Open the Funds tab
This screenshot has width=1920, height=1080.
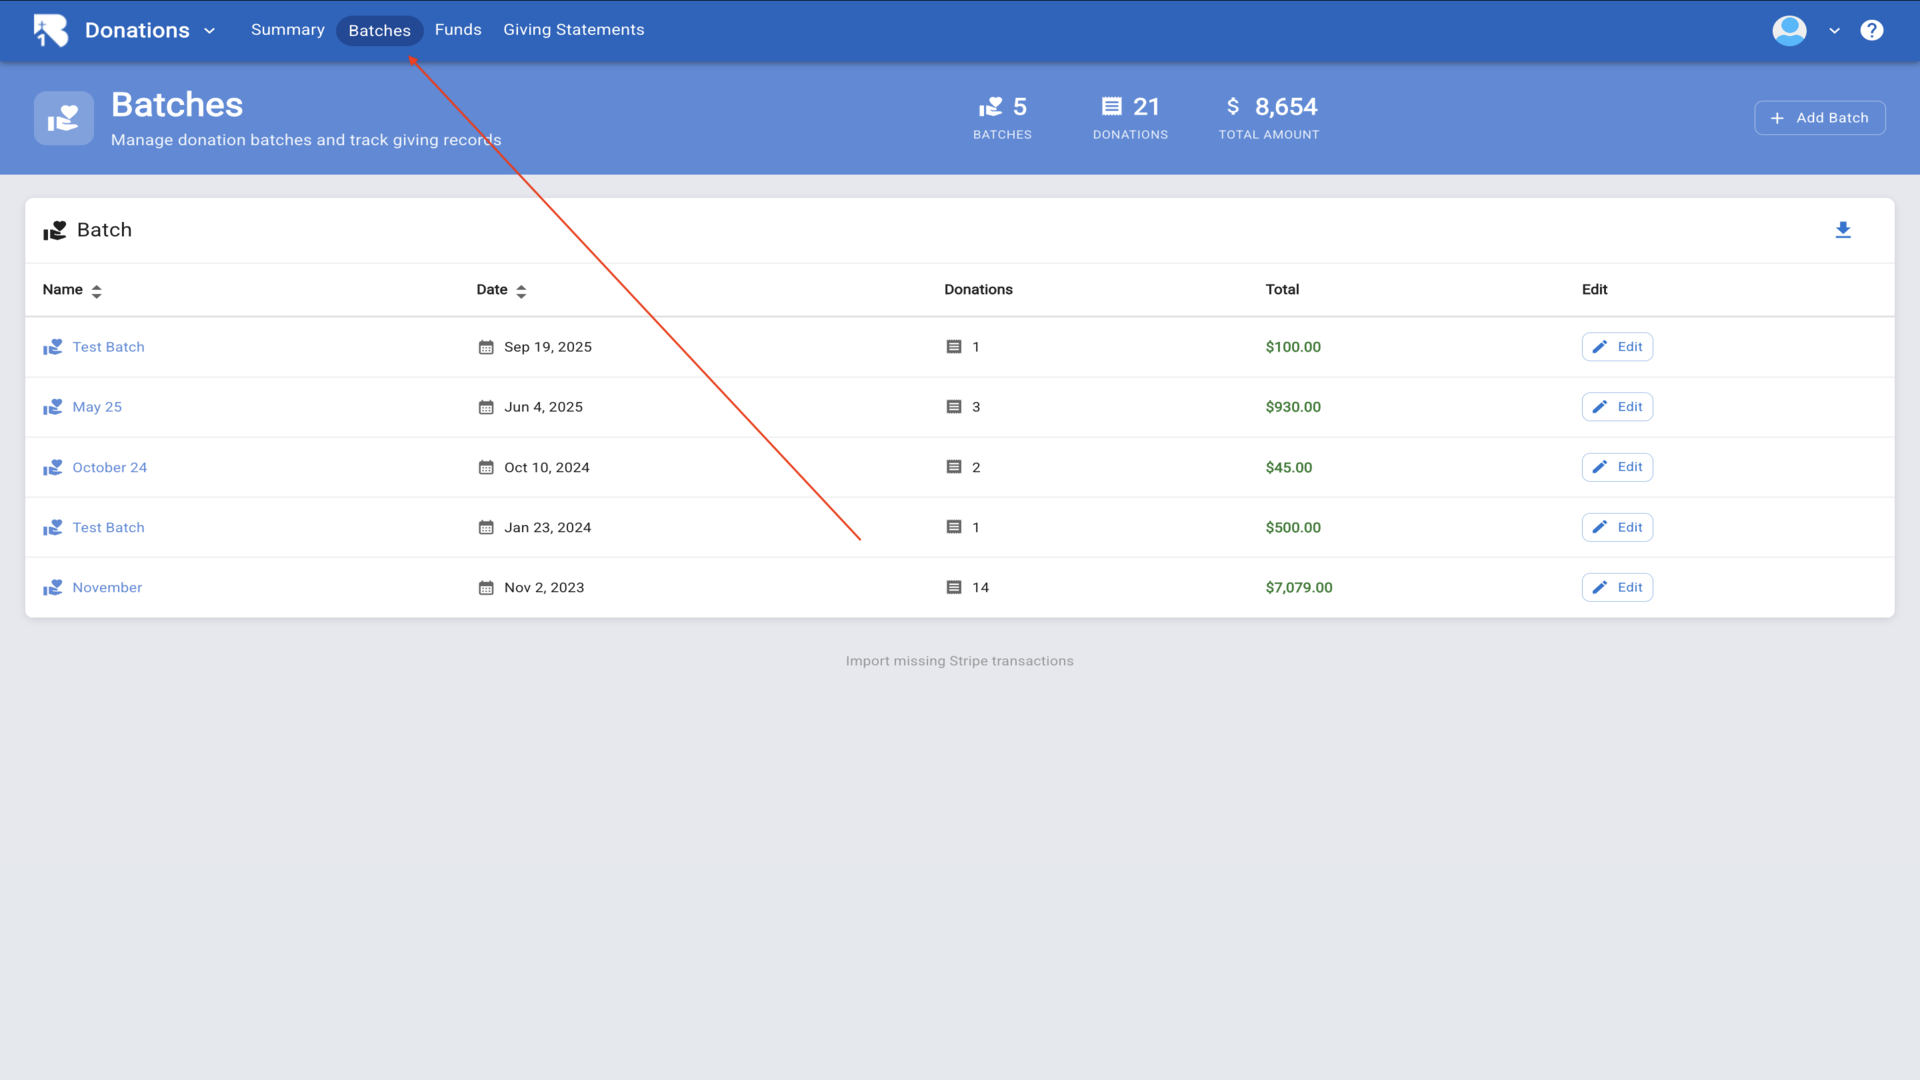458,30
